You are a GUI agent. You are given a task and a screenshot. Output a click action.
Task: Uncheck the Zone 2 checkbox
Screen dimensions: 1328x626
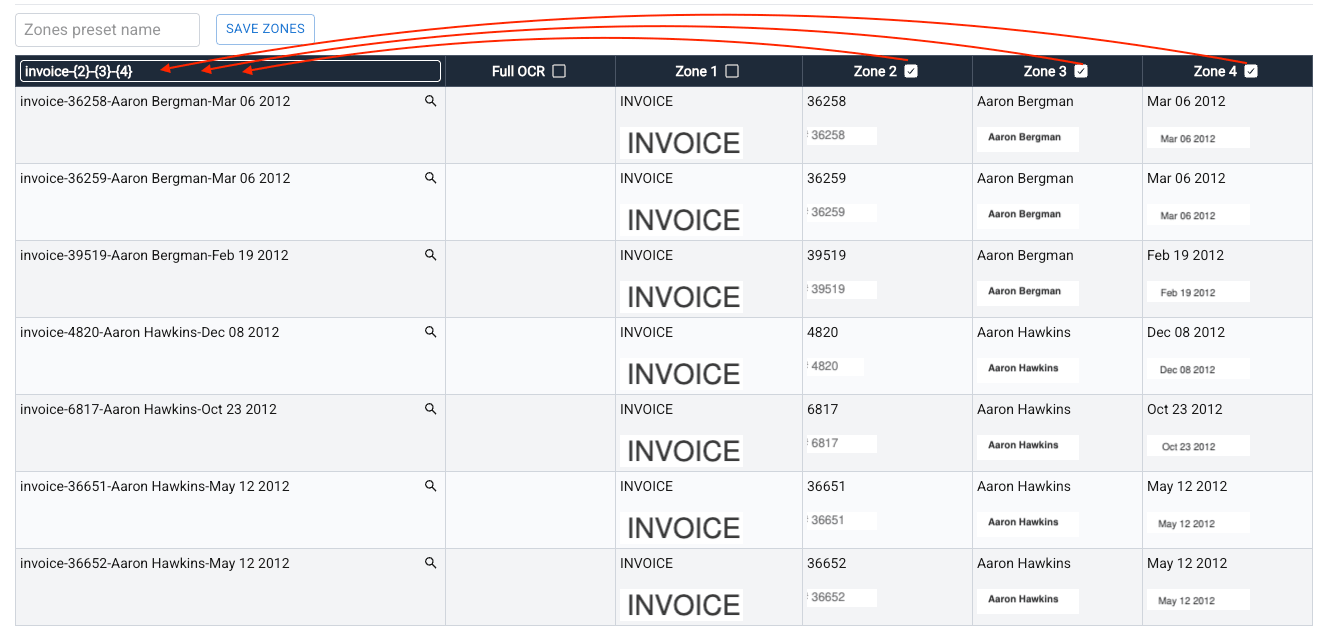(x=911, y=71)
